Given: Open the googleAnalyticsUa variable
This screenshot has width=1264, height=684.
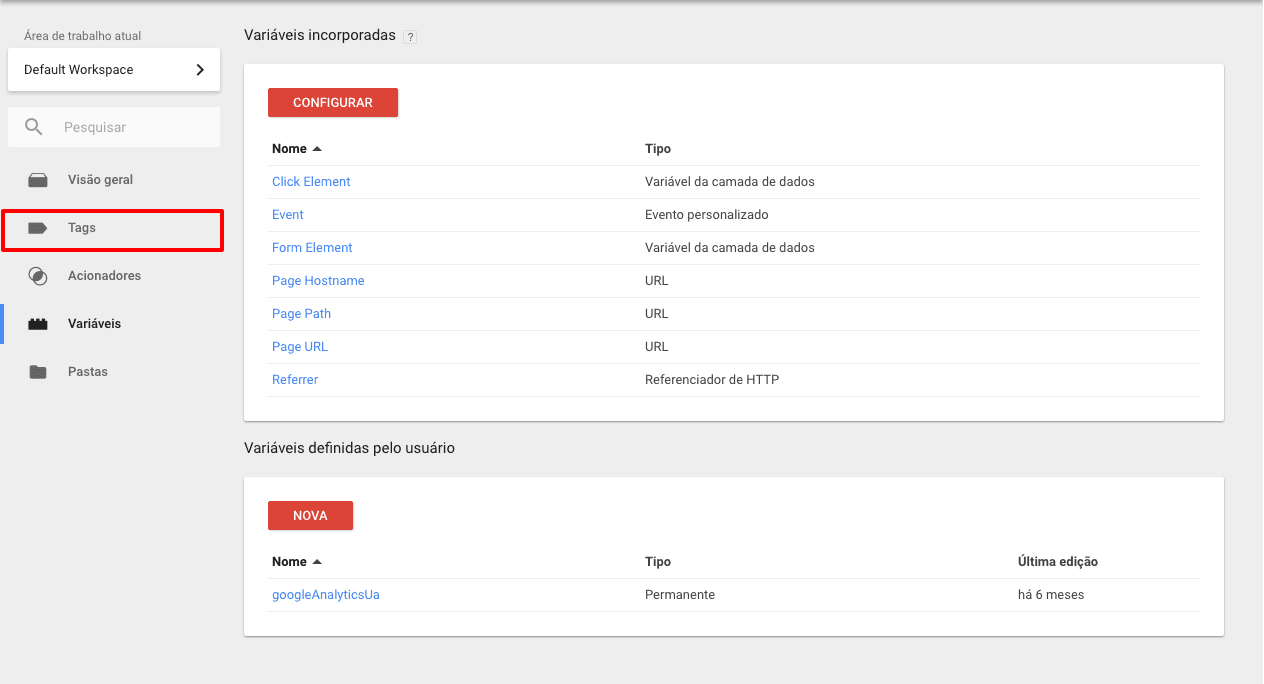Looking at the screenshot, I should click(325, 594).
